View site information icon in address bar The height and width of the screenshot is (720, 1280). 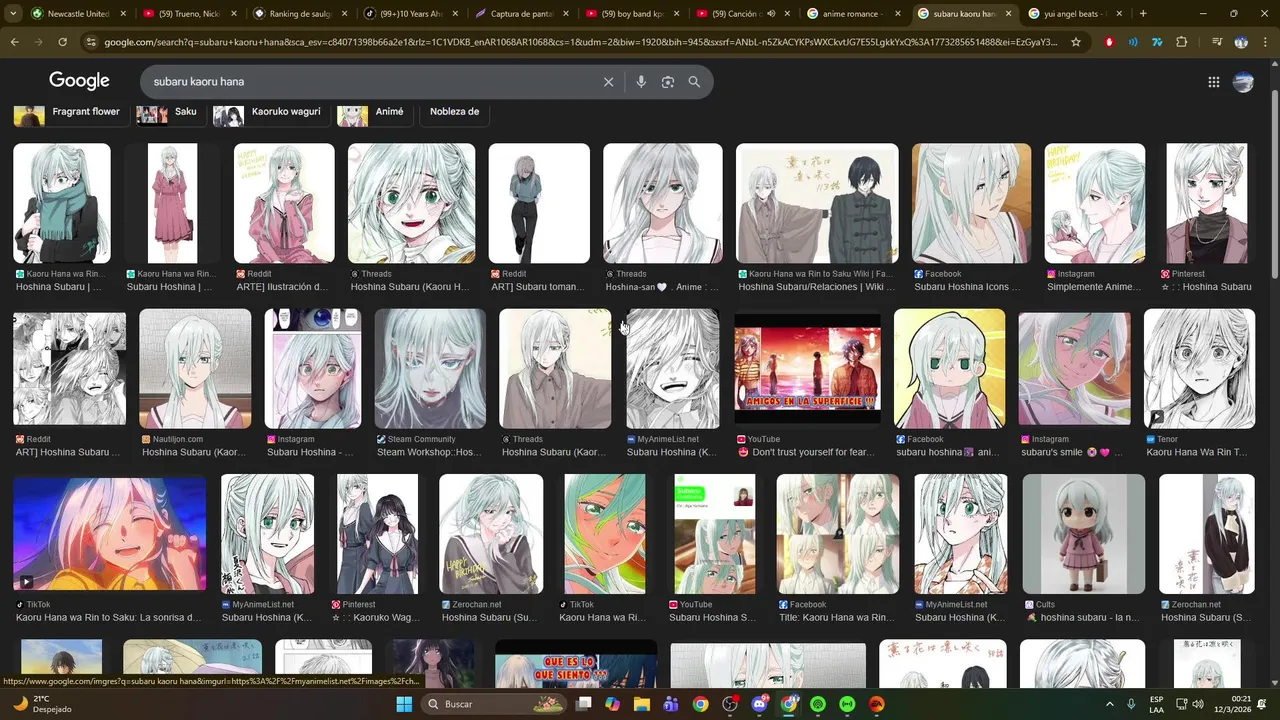pos(92,42)
